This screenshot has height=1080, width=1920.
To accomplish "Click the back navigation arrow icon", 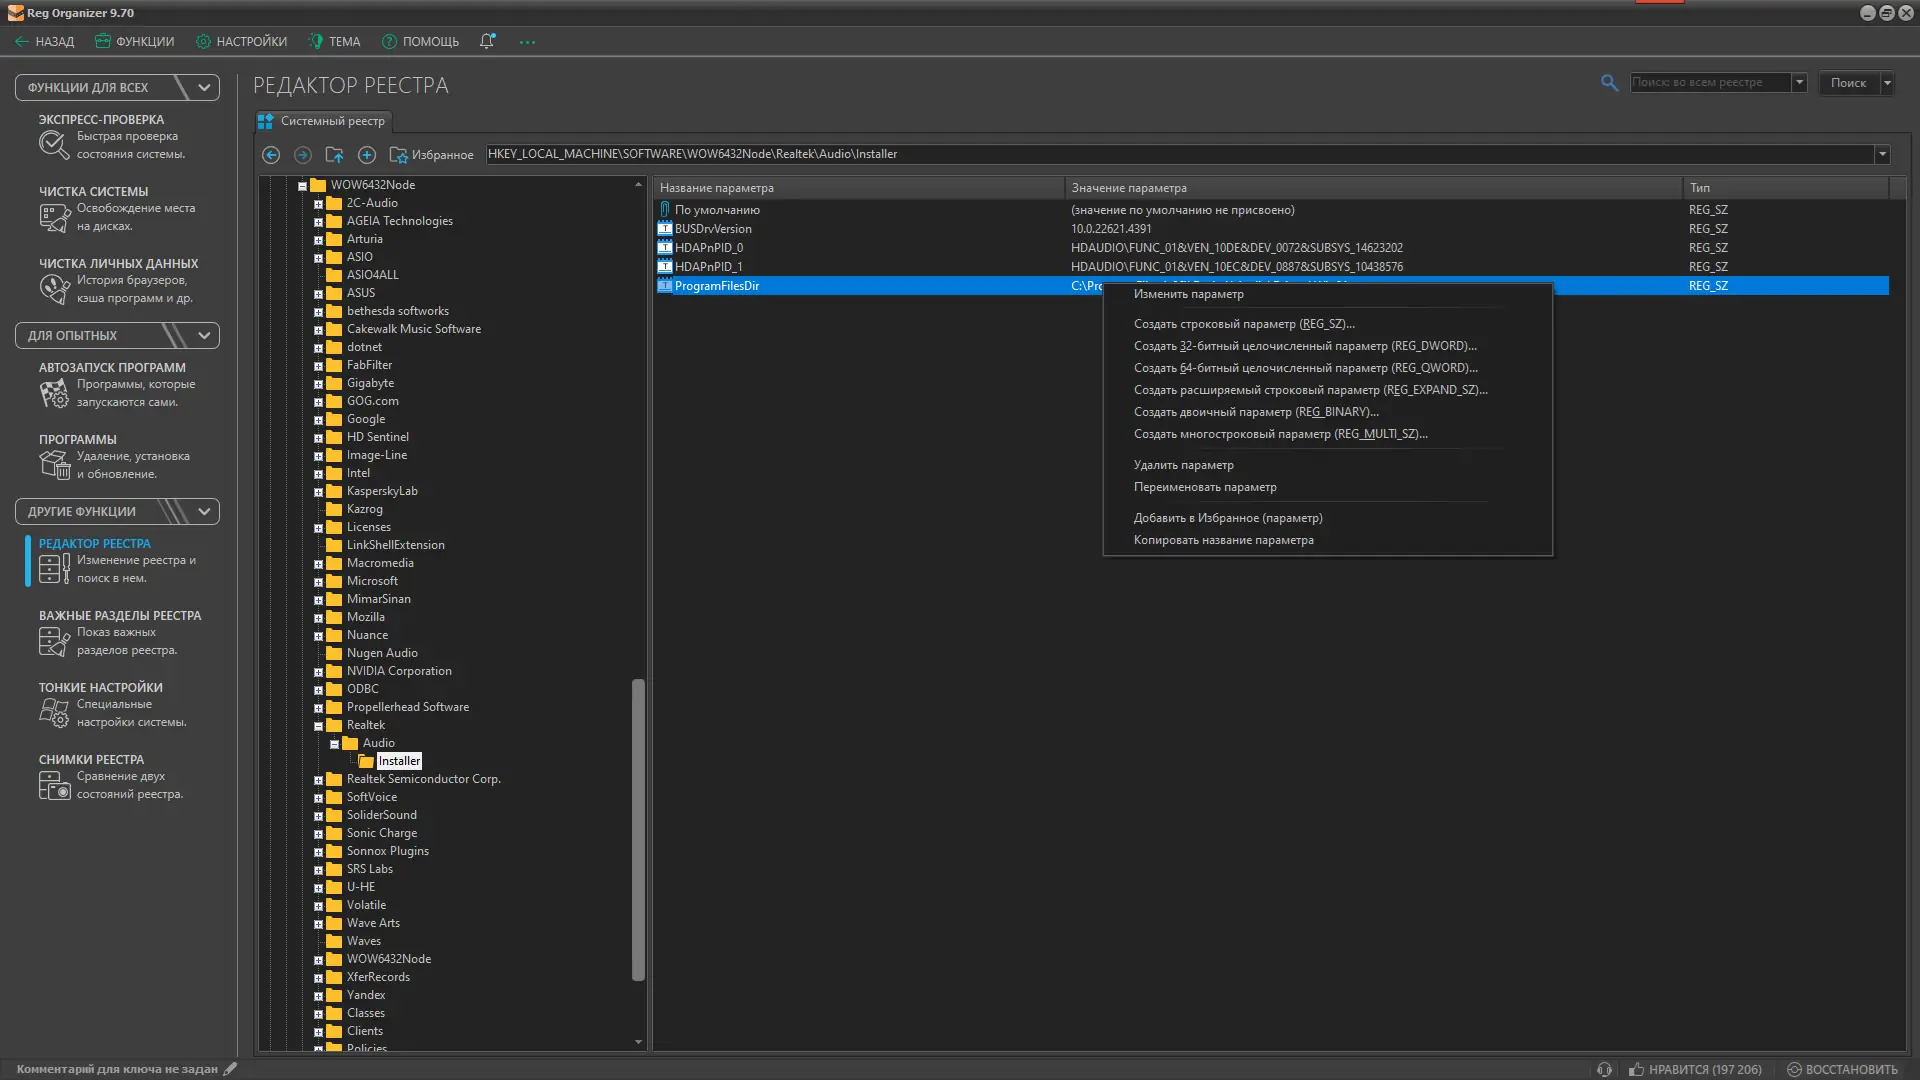I will [271, 155].
